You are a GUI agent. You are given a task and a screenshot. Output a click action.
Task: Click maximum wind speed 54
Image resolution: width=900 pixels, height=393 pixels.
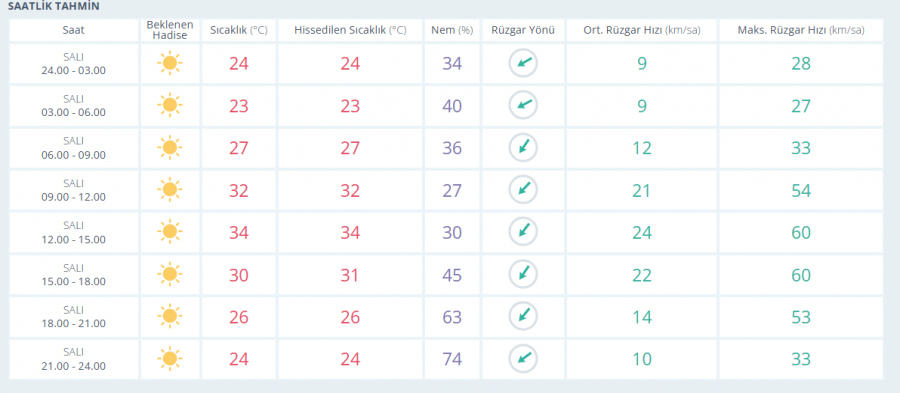[801, 190]
